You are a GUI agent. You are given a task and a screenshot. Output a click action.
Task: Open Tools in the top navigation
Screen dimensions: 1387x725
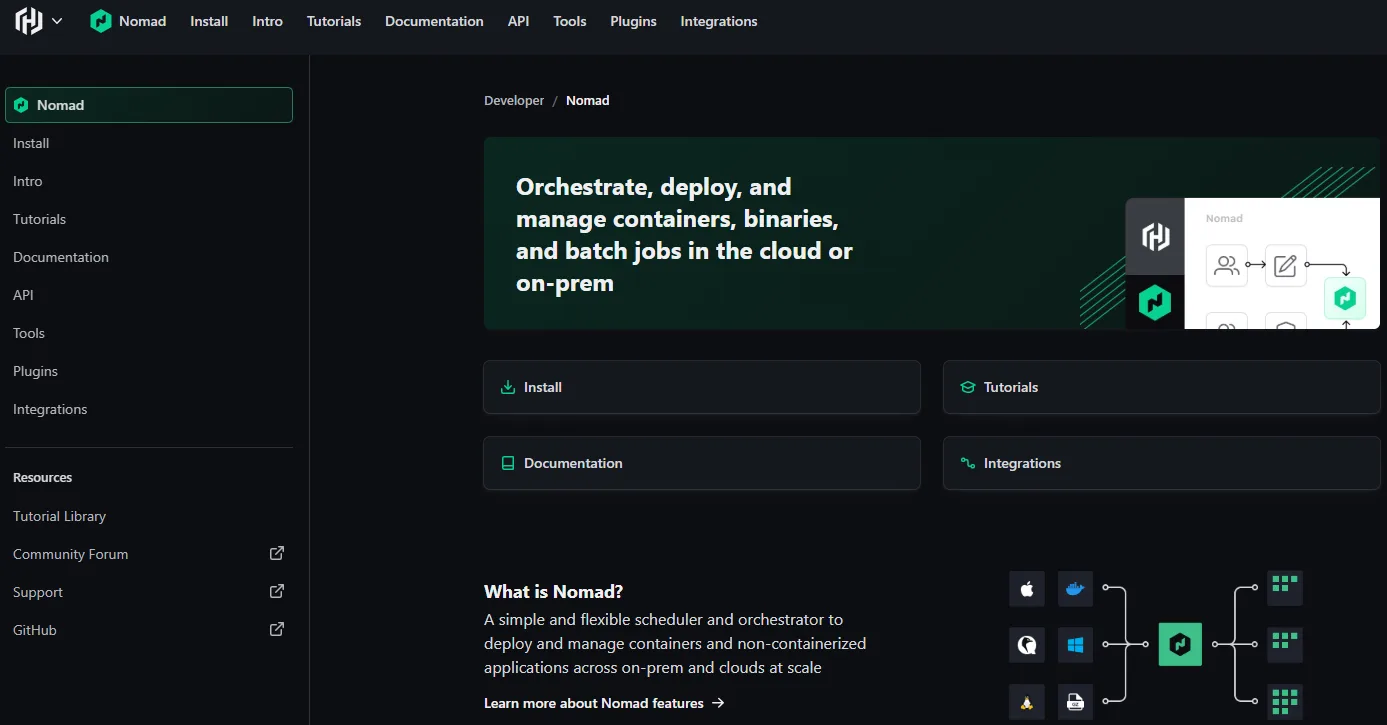pos(570,21)
